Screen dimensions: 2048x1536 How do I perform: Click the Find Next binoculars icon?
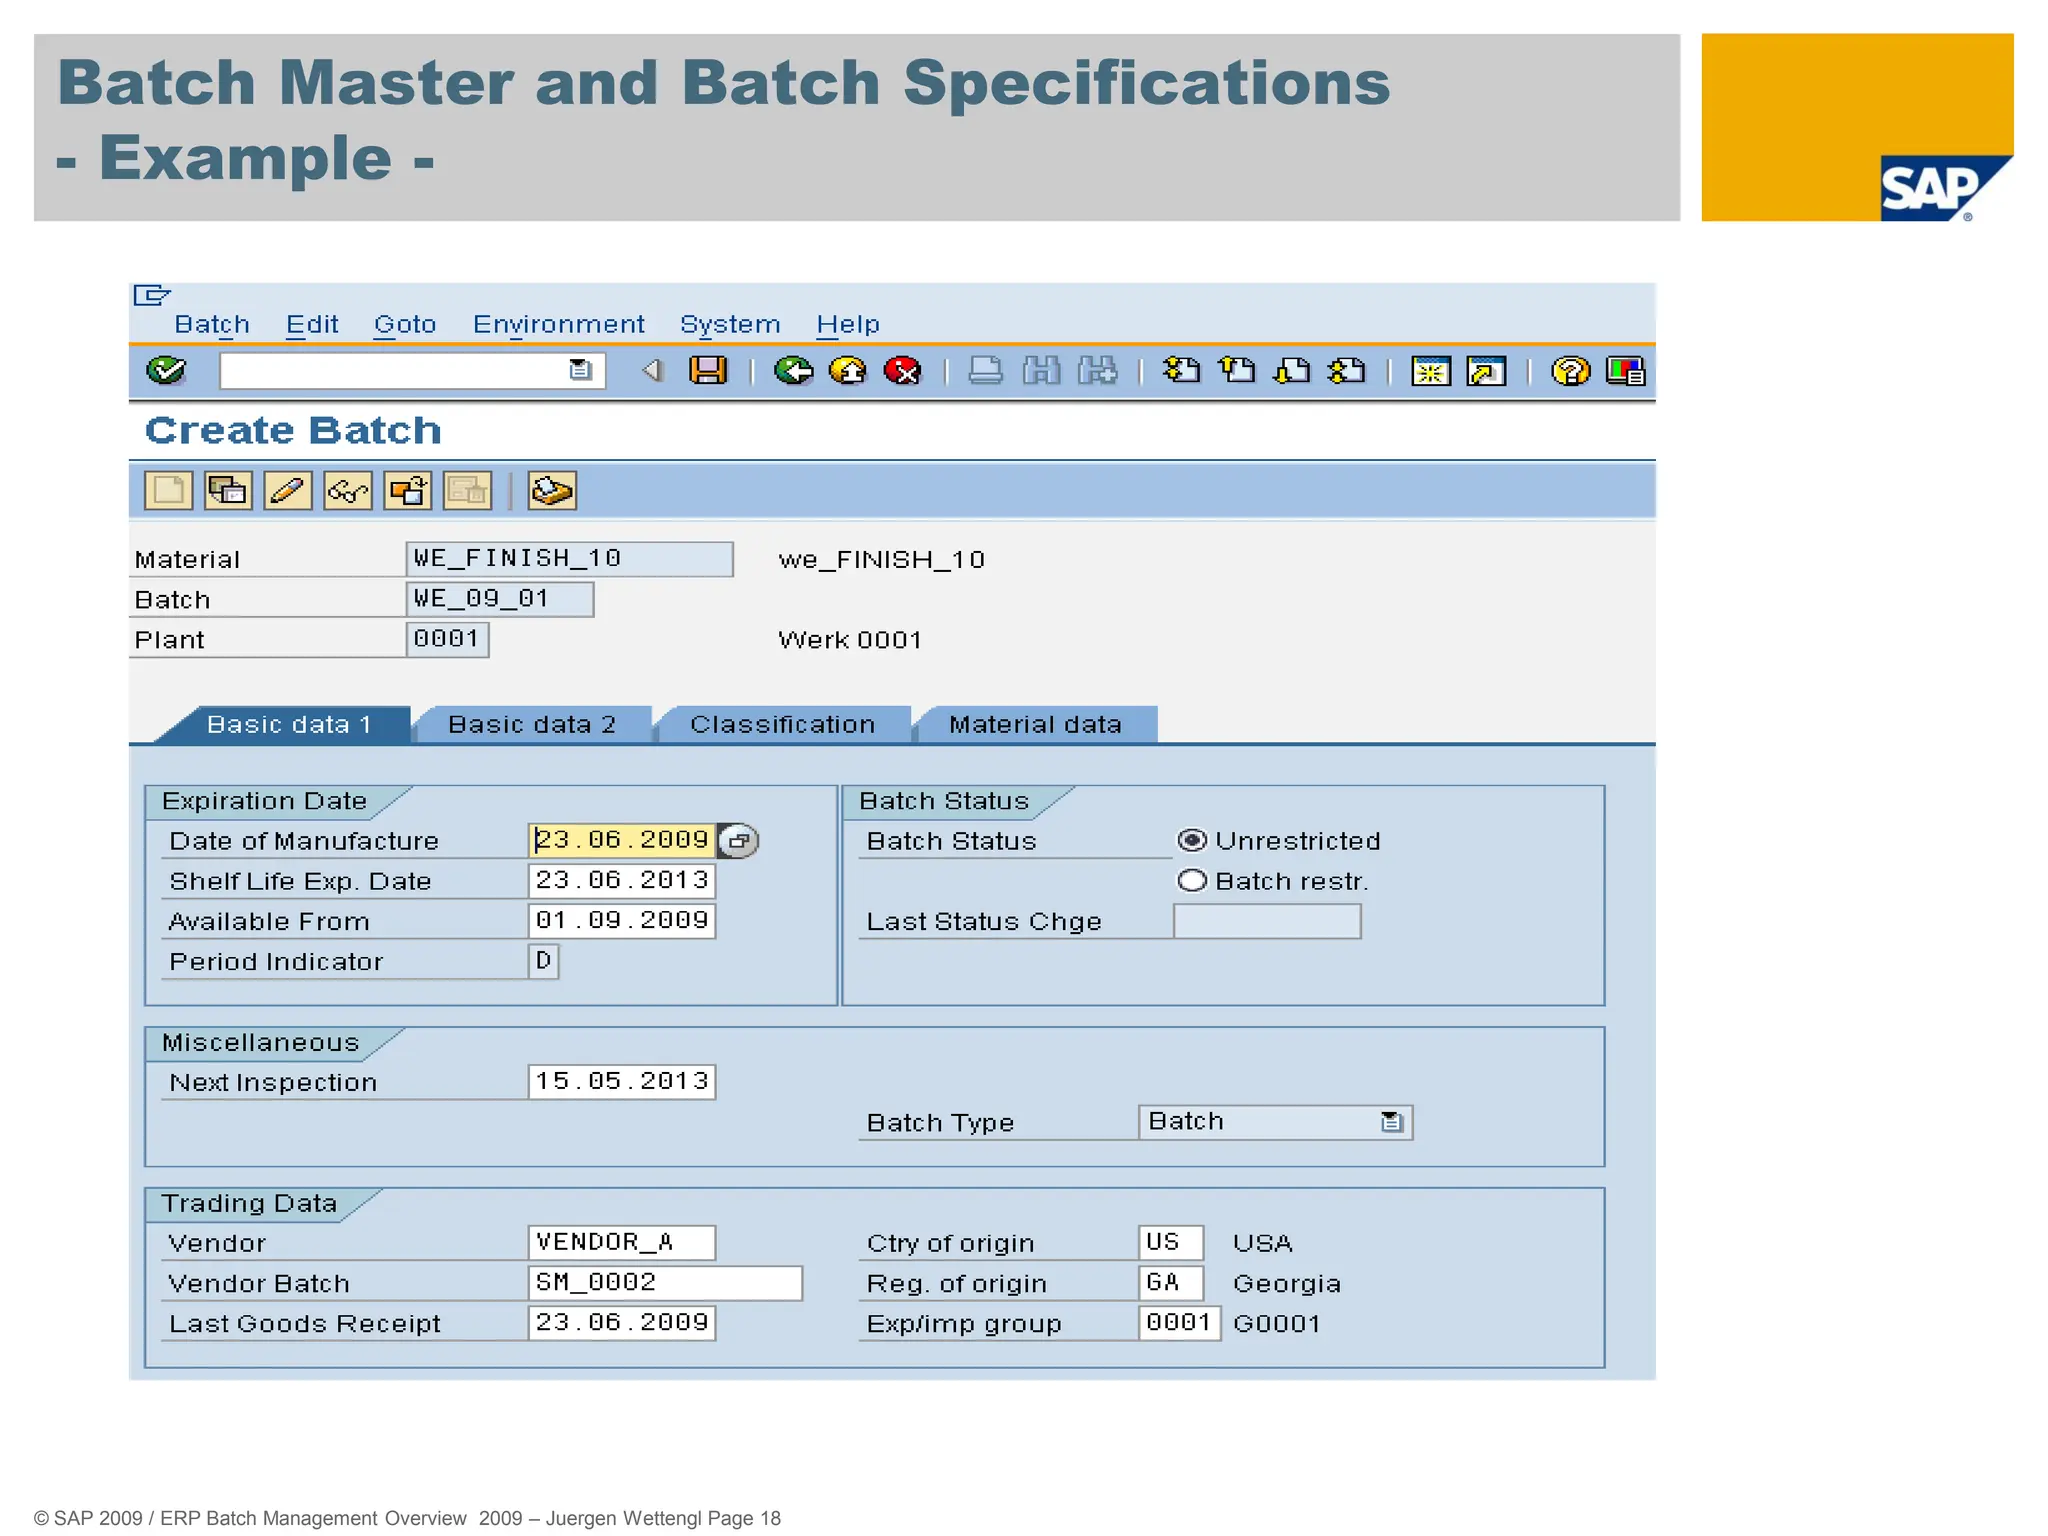1097,371
